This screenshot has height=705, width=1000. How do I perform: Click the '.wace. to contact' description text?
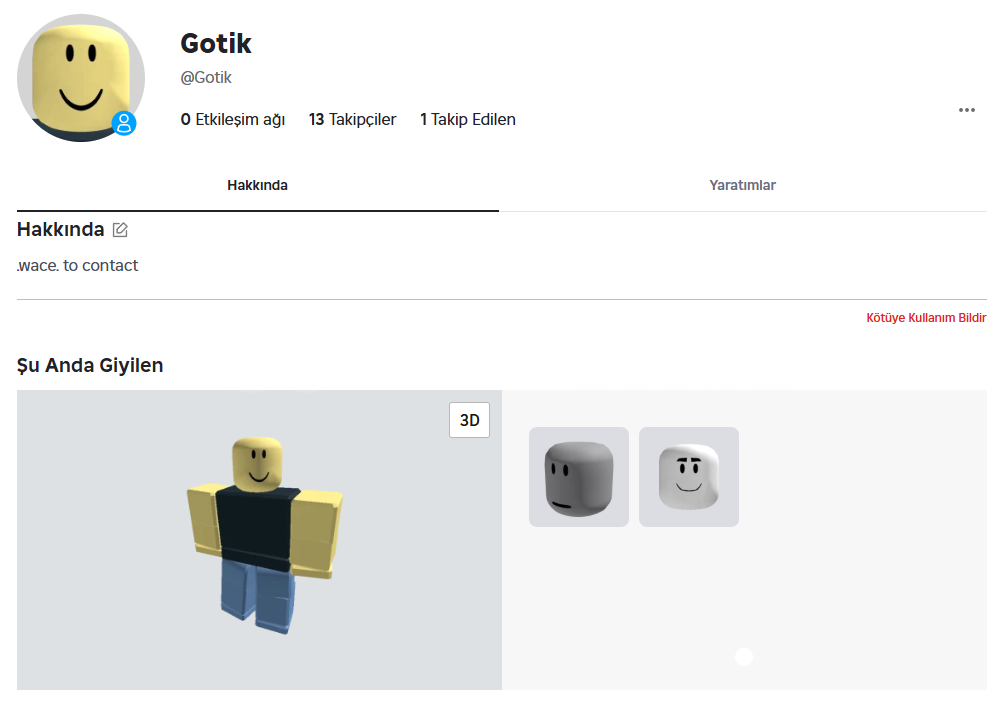coord(77,265)
